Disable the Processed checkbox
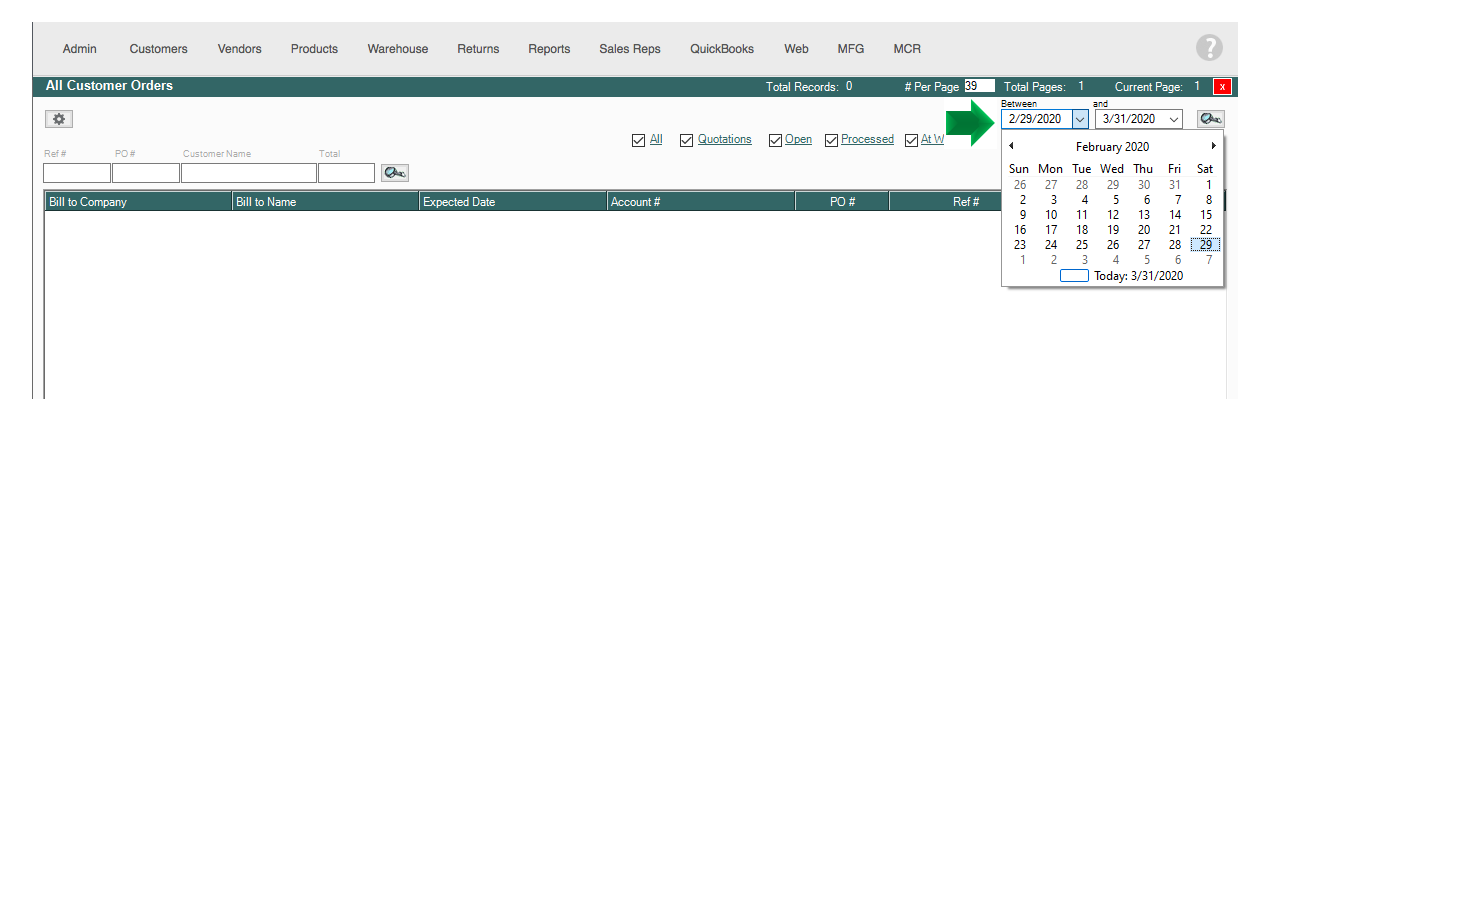1478x918 pixels. click(831, 140)
